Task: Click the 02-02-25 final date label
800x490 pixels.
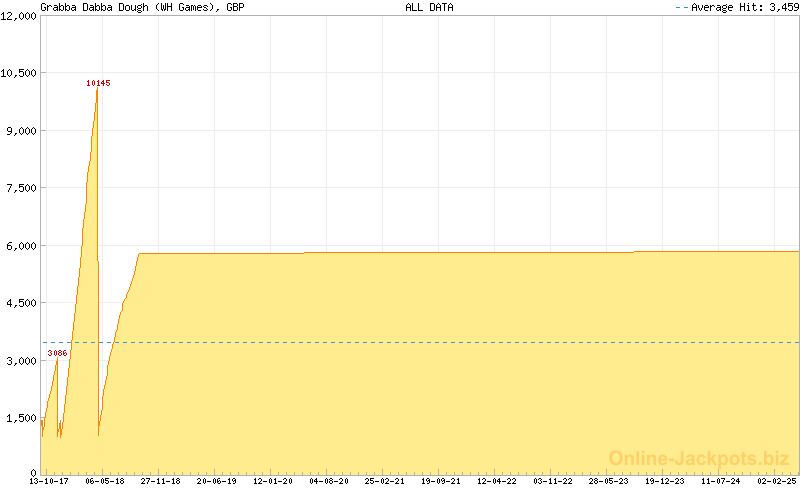Action: tap(777, 481)
